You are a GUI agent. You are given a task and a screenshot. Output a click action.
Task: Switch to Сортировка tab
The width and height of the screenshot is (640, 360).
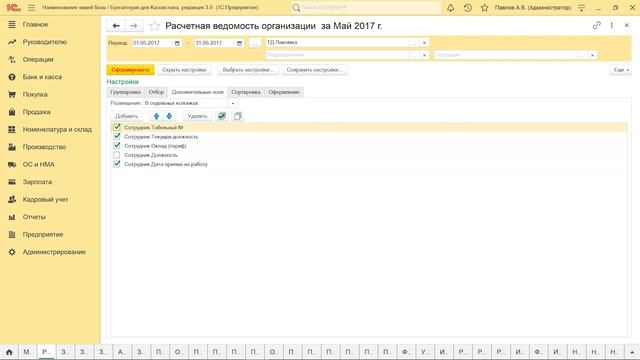[246, 92]
